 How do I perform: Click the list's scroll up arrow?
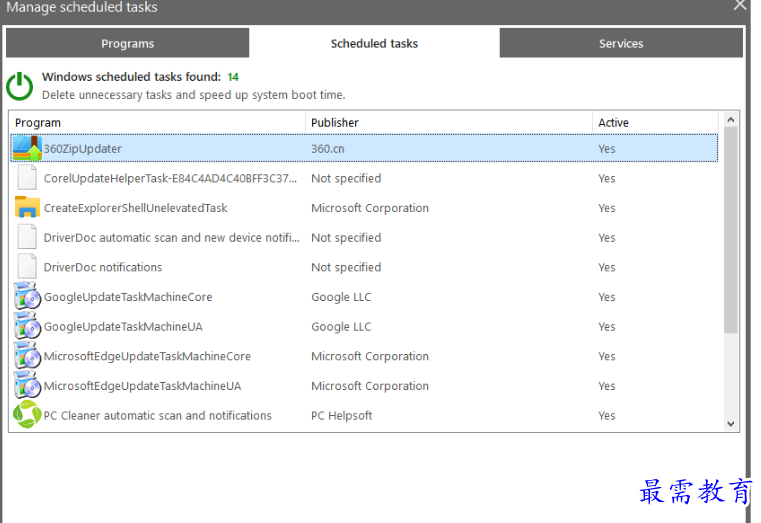731,120
